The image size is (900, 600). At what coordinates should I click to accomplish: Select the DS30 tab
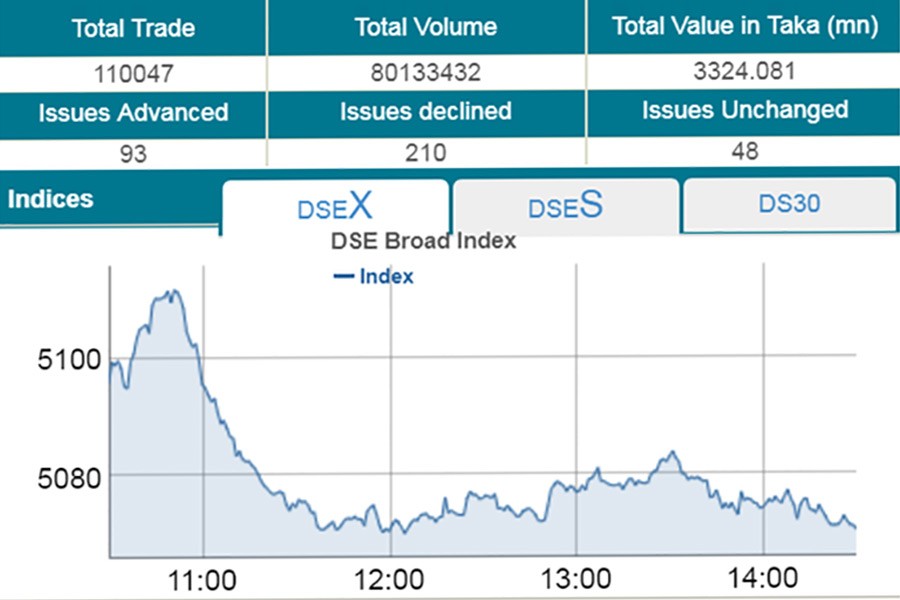click(x=789, y=204)
